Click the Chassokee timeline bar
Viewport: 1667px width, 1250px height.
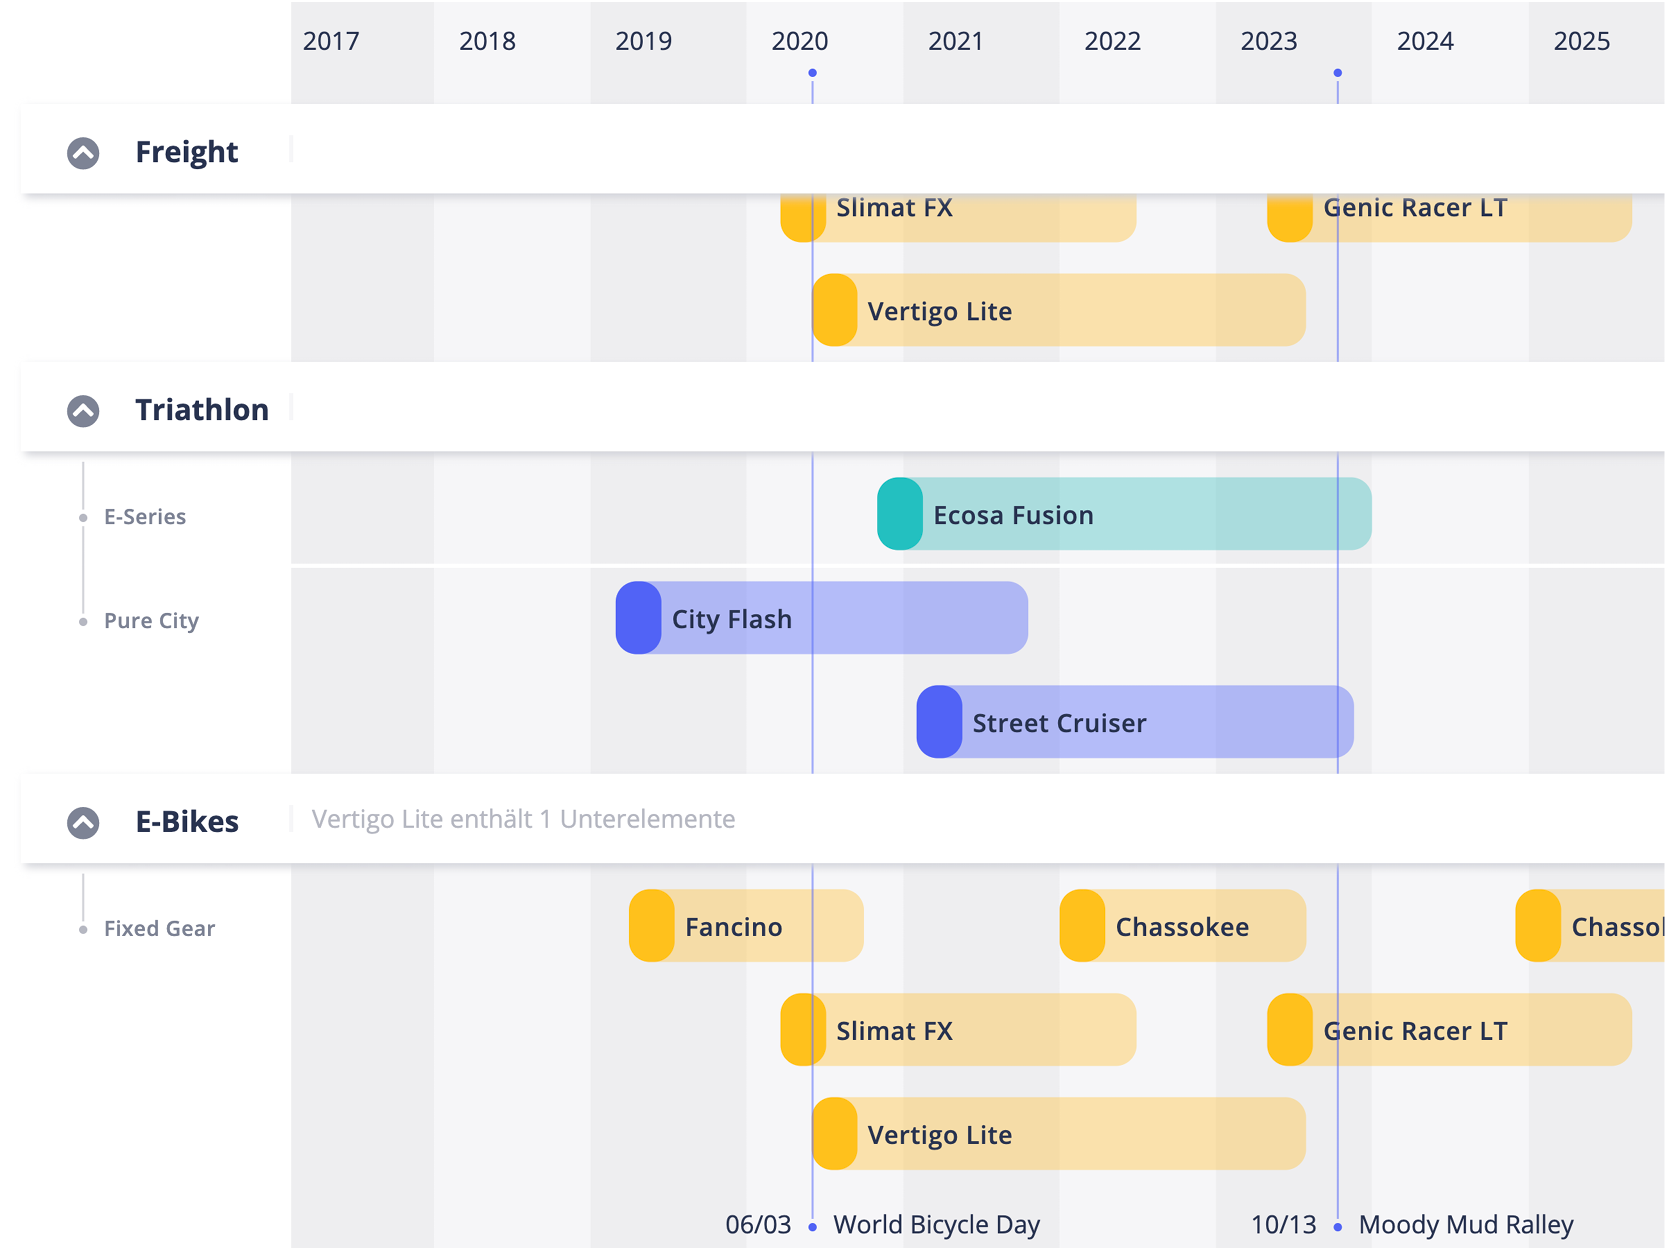1182,927
